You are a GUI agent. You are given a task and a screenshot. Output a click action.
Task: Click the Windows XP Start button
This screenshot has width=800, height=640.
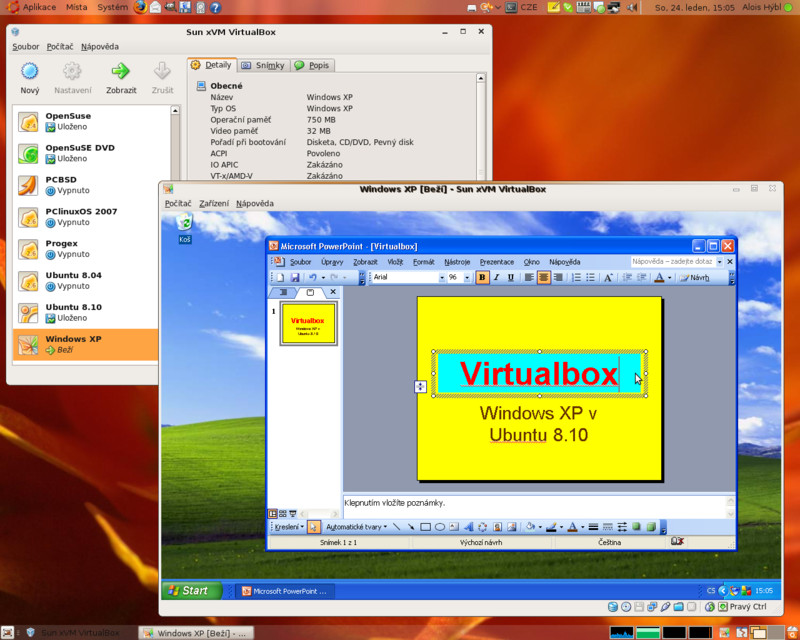192,590
